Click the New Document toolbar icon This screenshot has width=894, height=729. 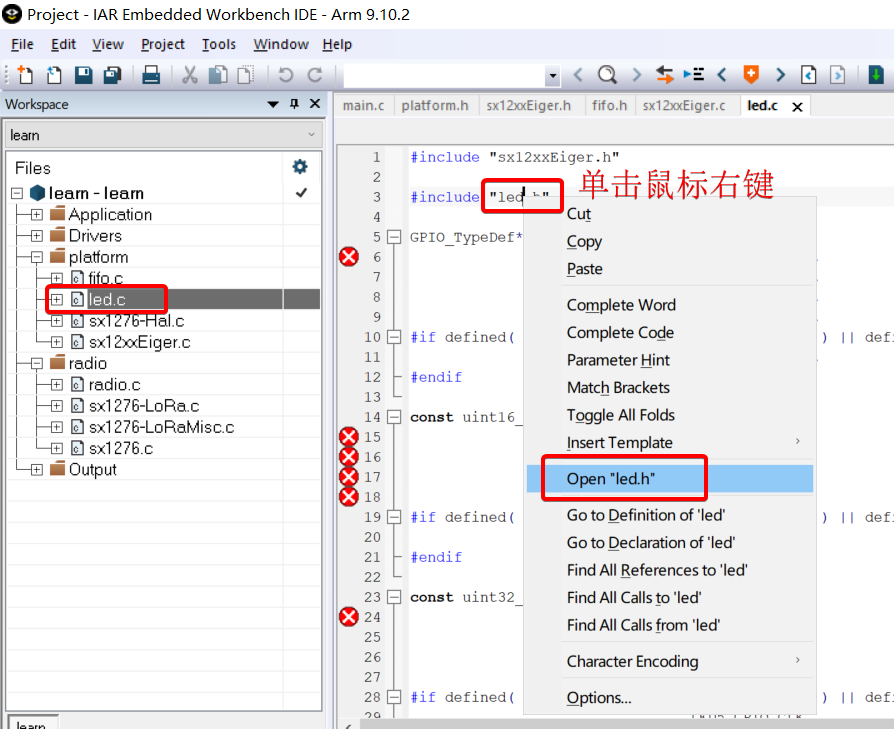pyautogui.click(x=25, y=75)
